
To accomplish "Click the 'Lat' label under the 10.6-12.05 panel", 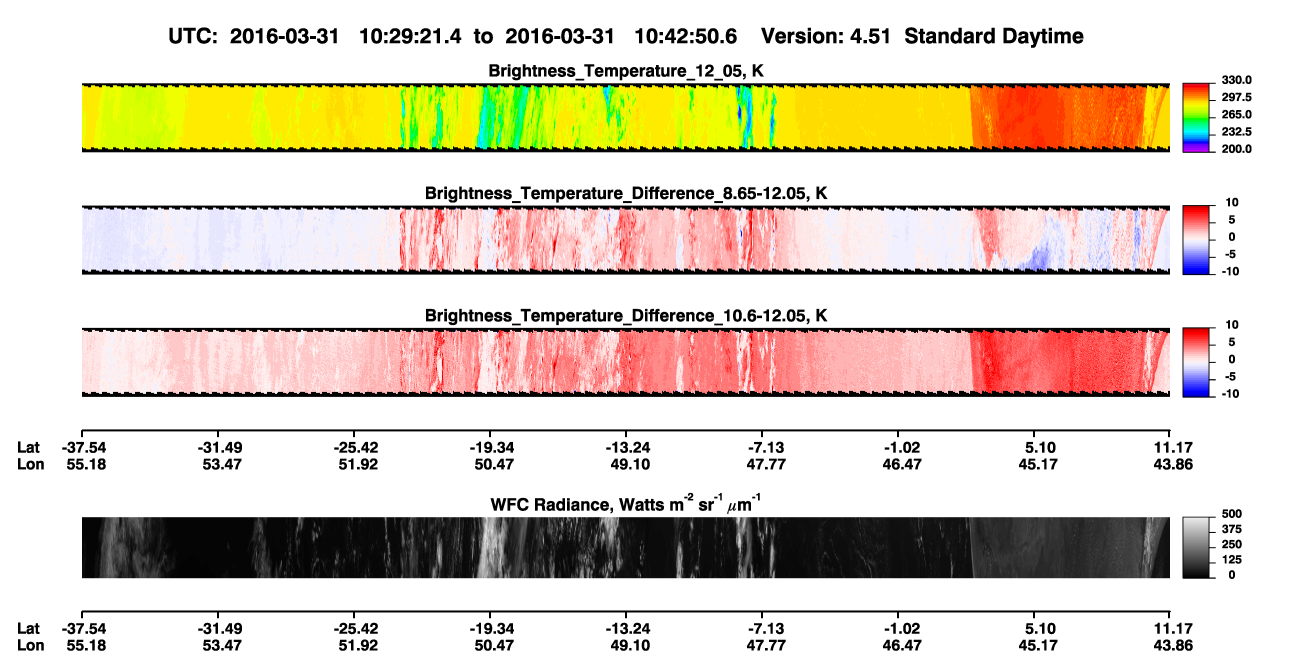I will click(28, 448).
